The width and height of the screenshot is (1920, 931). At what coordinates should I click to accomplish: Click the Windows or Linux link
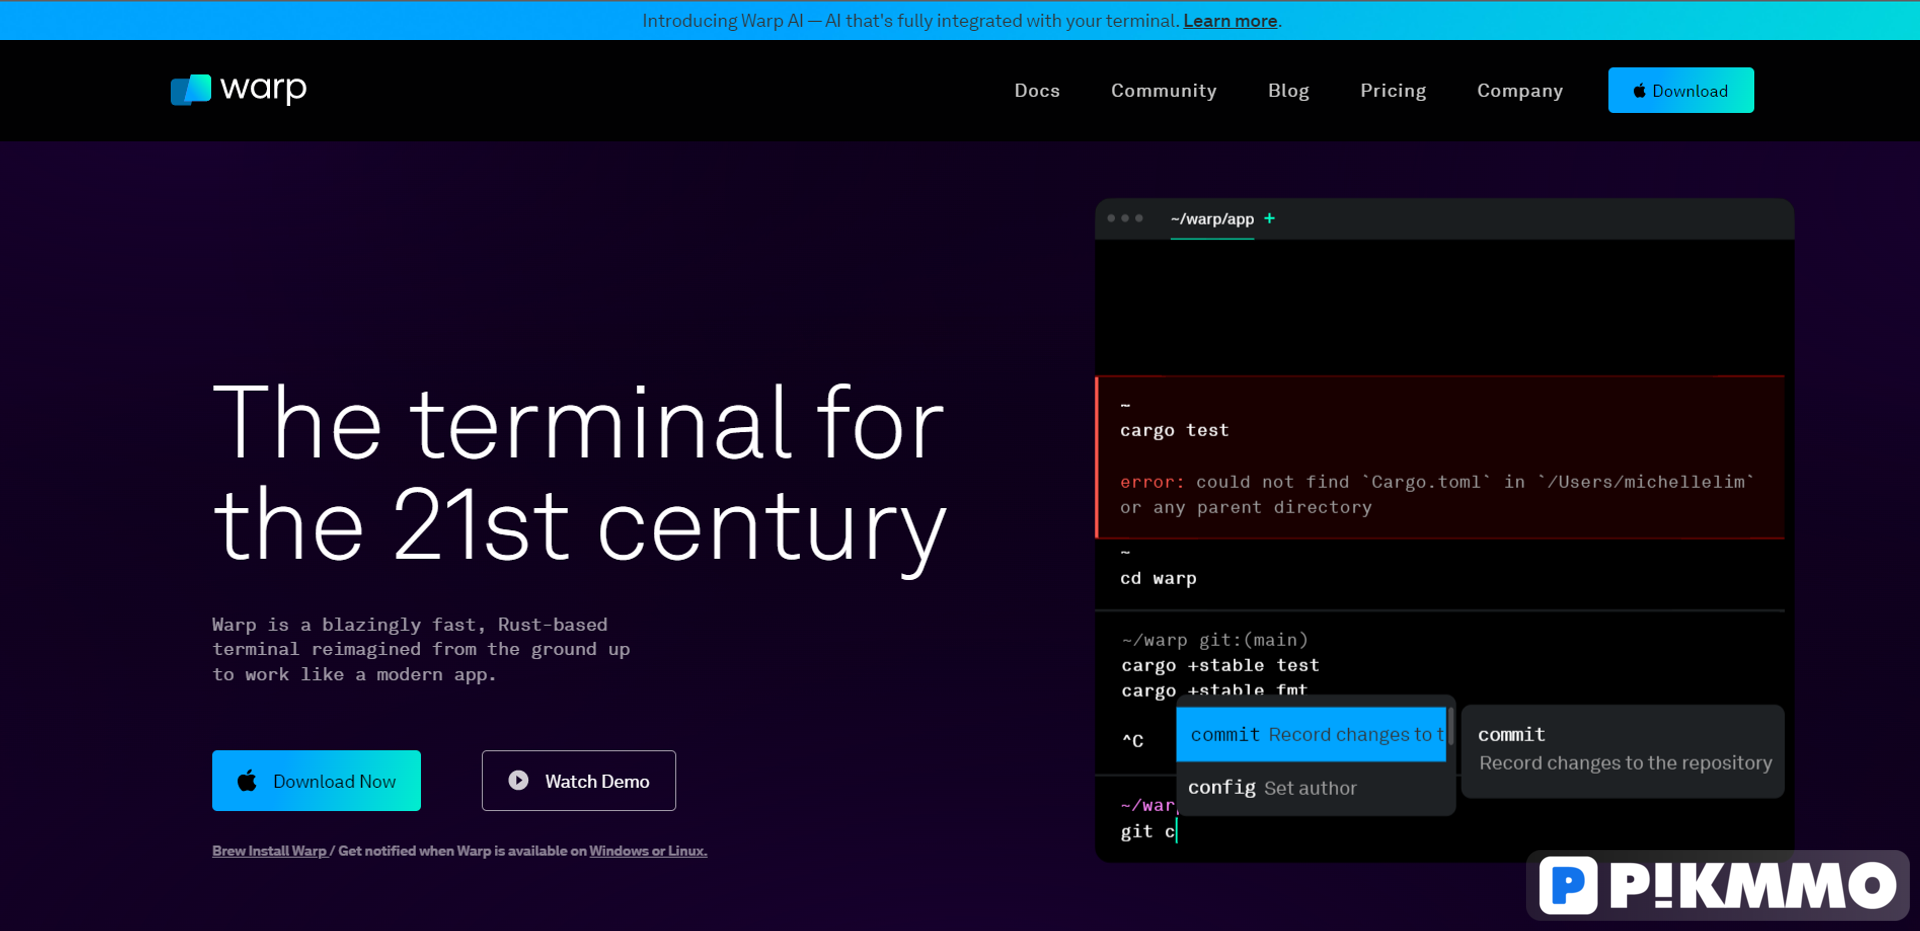[x=648, y=851]
